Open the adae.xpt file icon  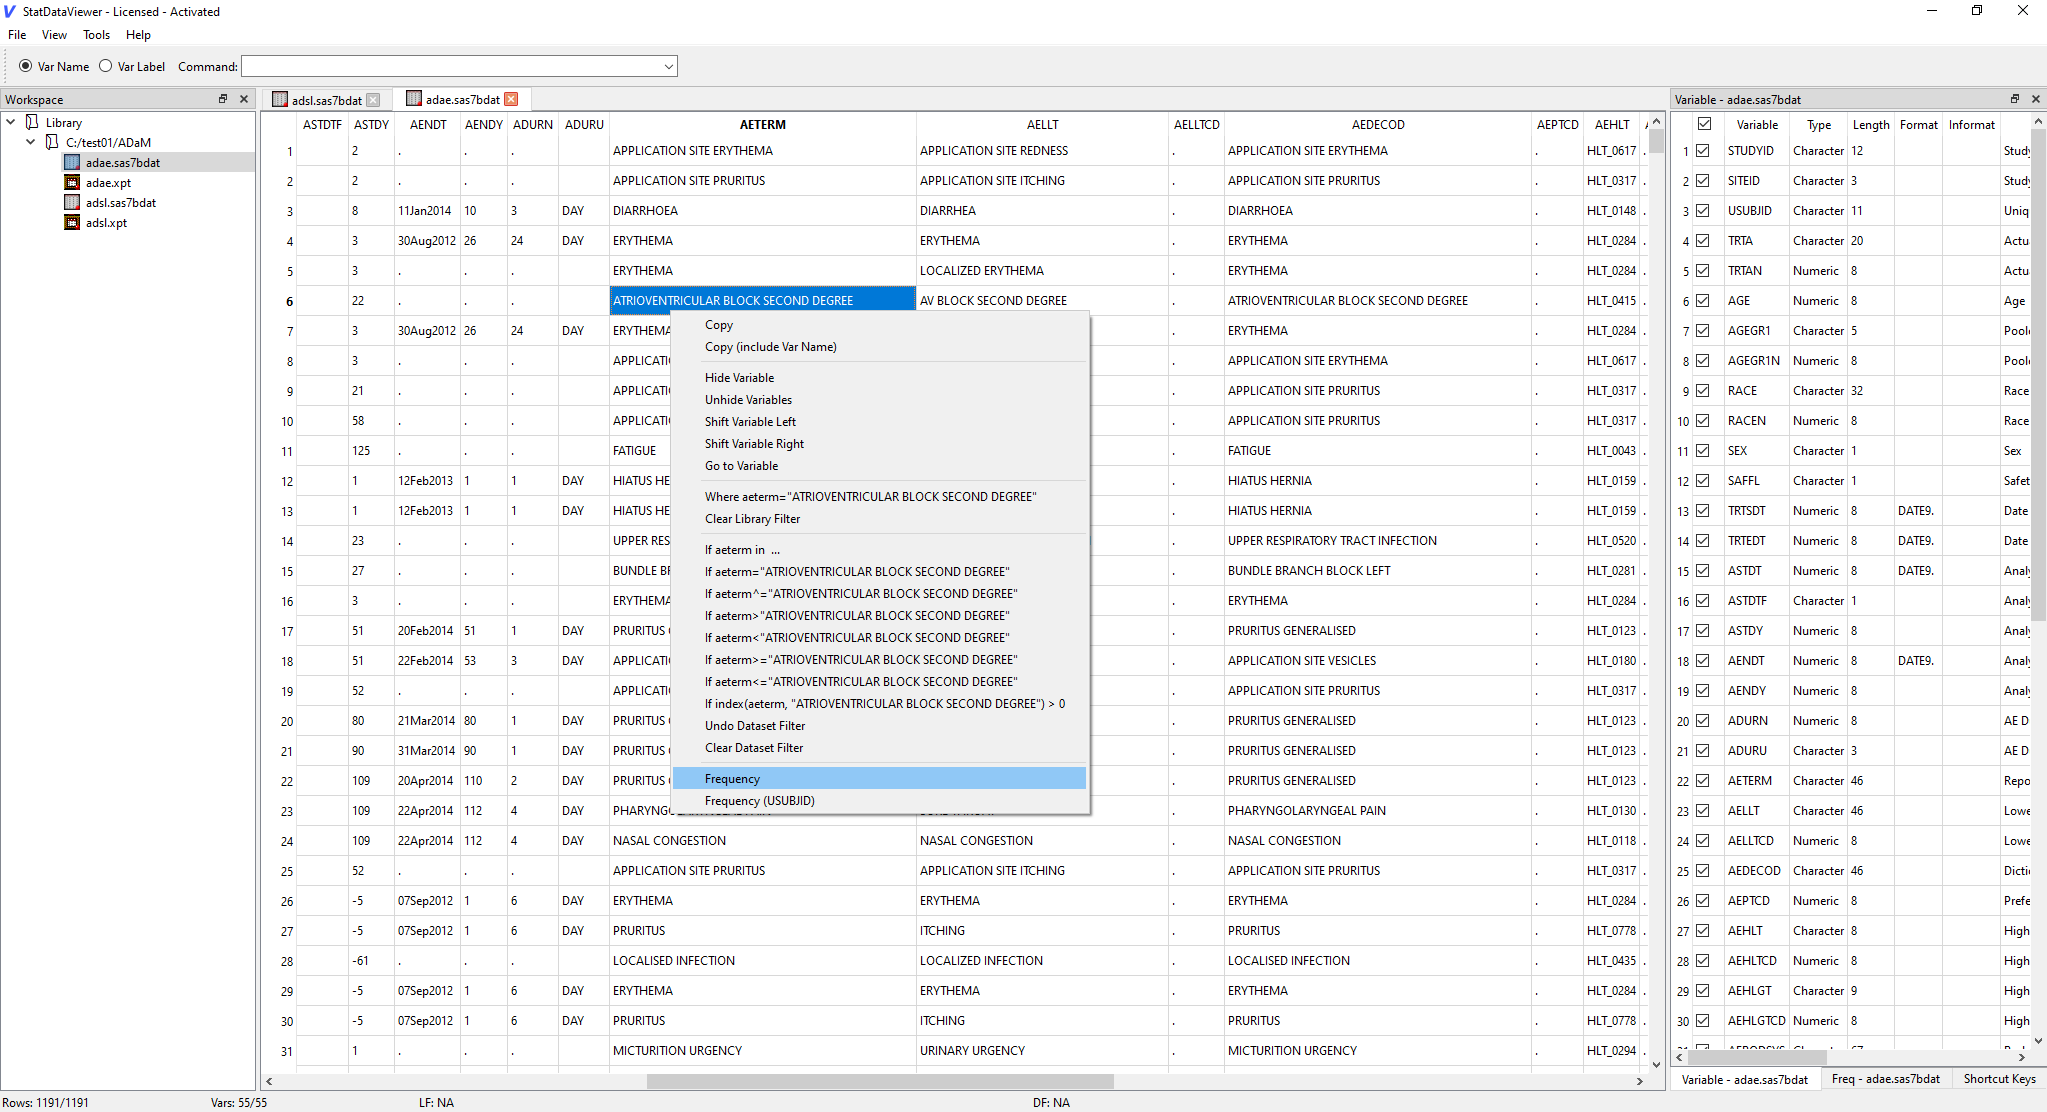[72, 182]
